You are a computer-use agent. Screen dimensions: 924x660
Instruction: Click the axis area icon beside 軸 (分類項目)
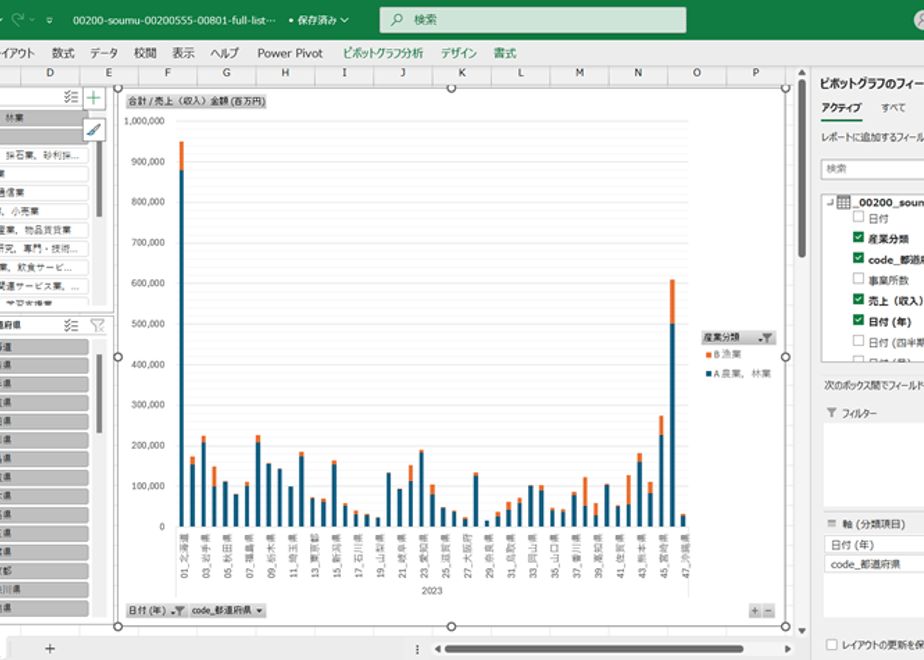831,523
